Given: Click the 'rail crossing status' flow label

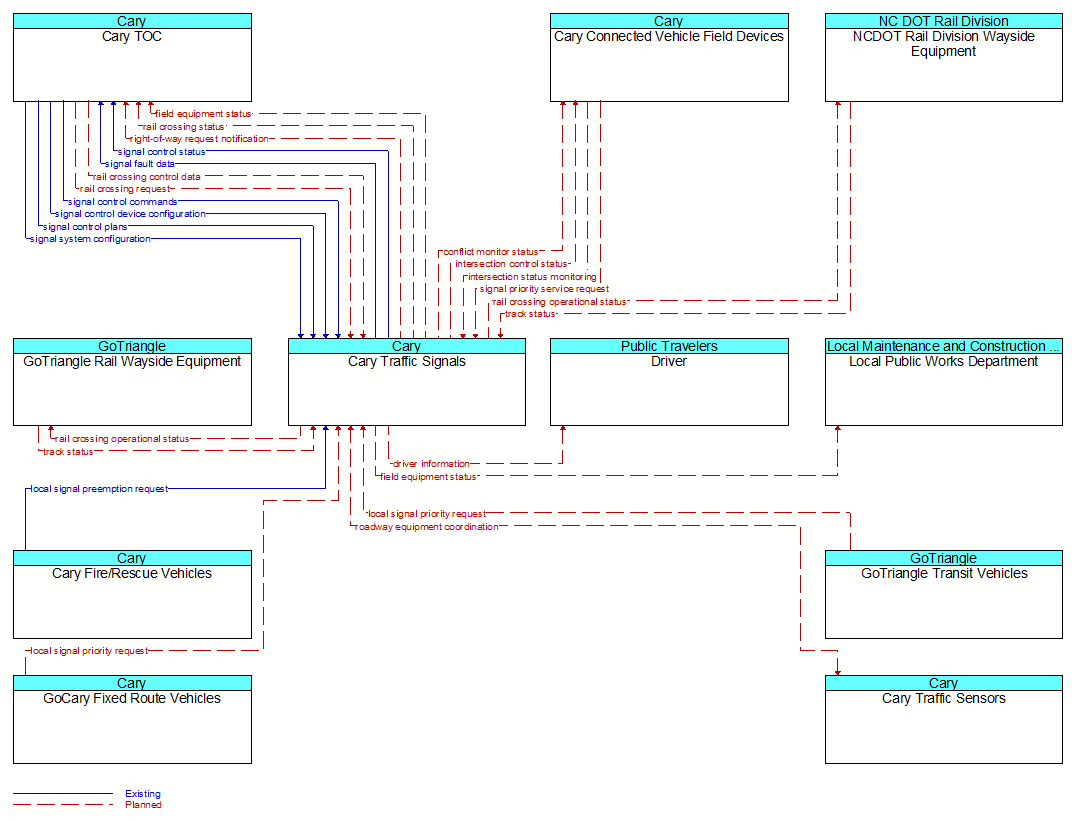Looking at the screenshot, I should click(x=183, y=127).
